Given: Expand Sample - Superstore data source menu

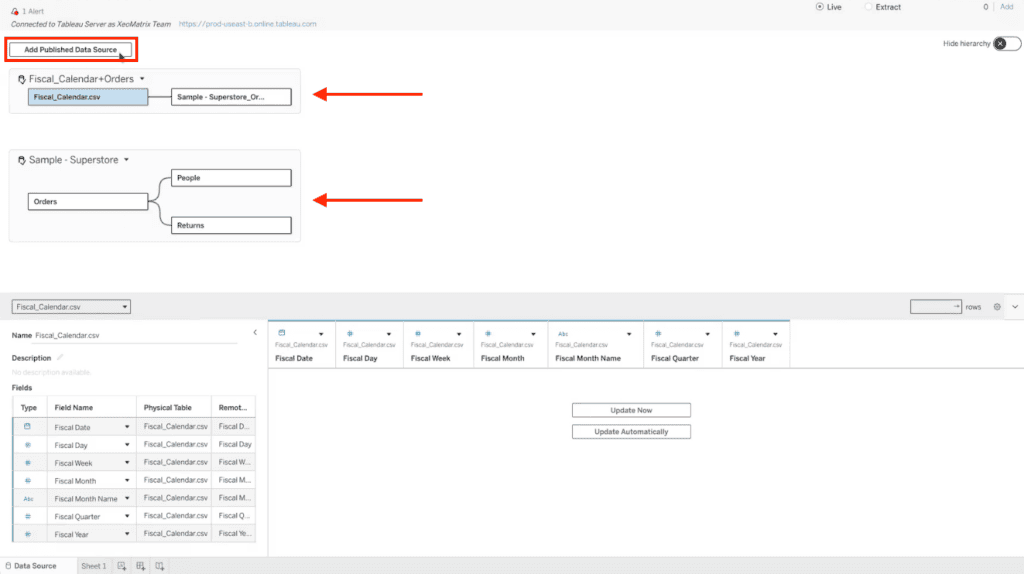Looking at the screenshot, I should 127,159.
